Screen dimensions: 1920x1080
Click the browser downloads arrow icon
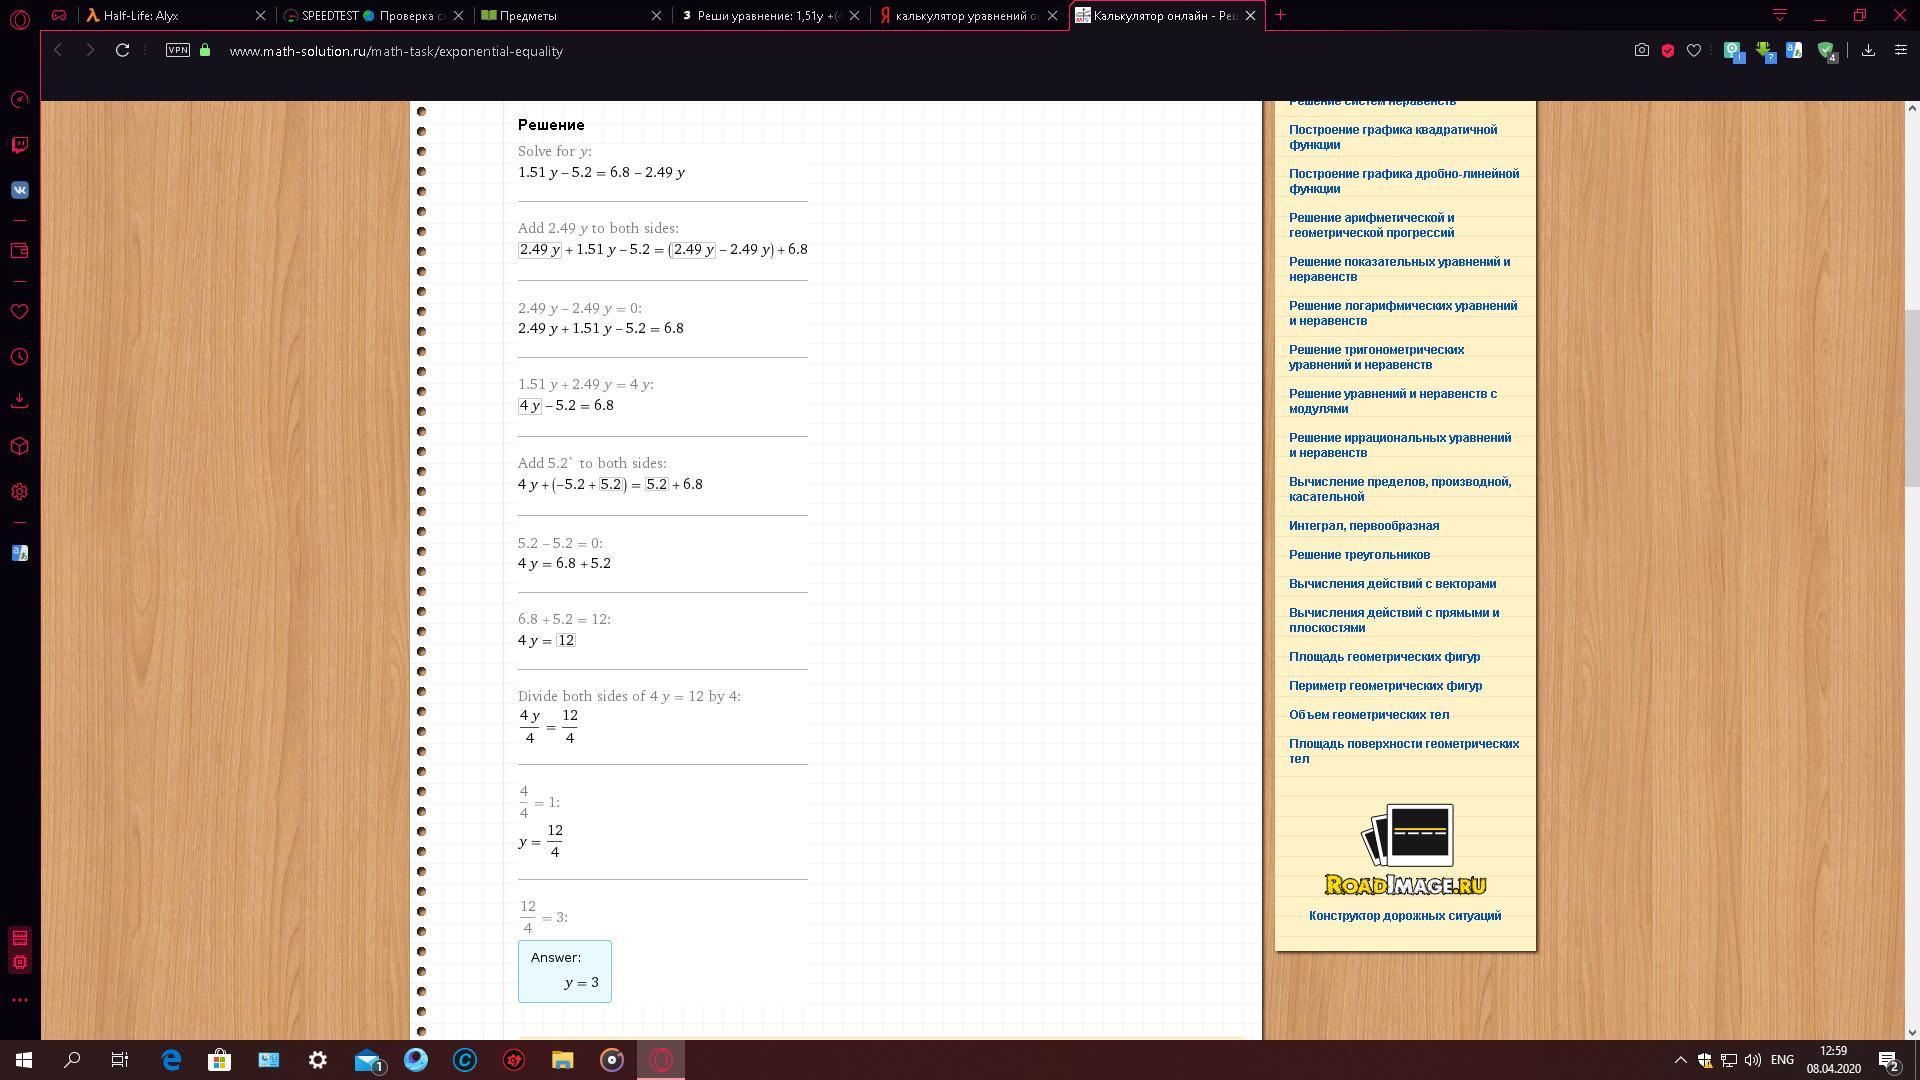pyautogui.click(x=1867, y=50)
